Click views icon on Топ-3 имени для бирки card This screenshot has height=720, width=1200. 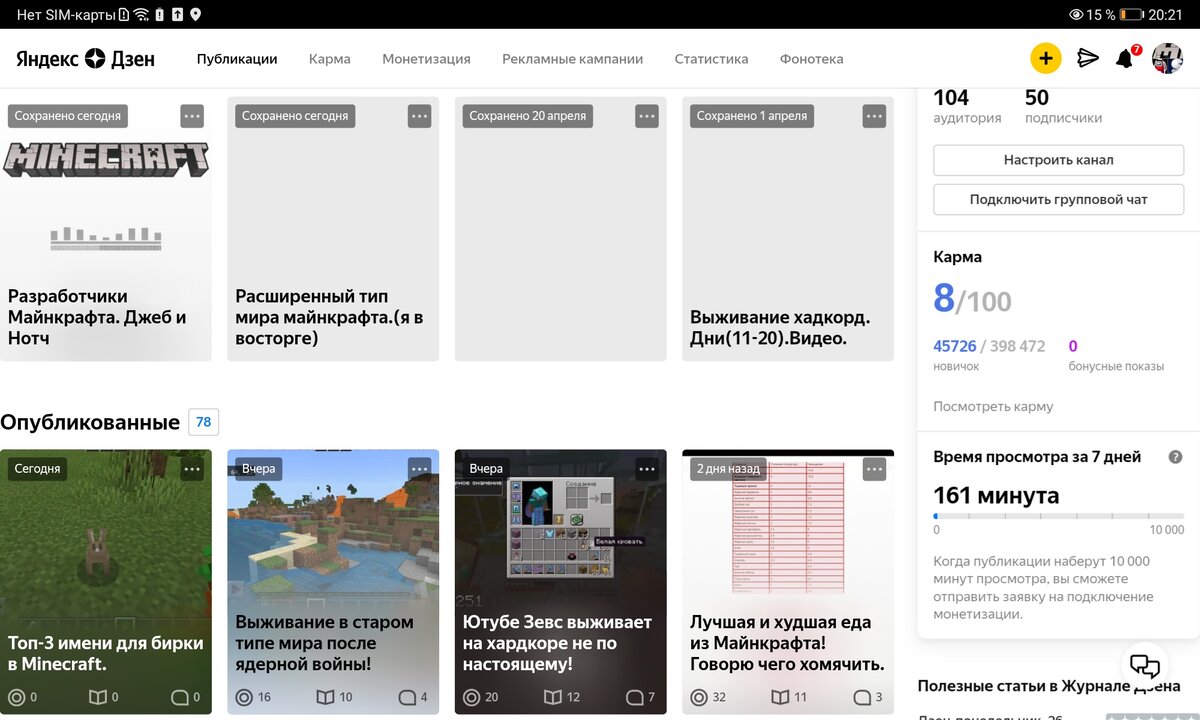[x=16, y=697]
